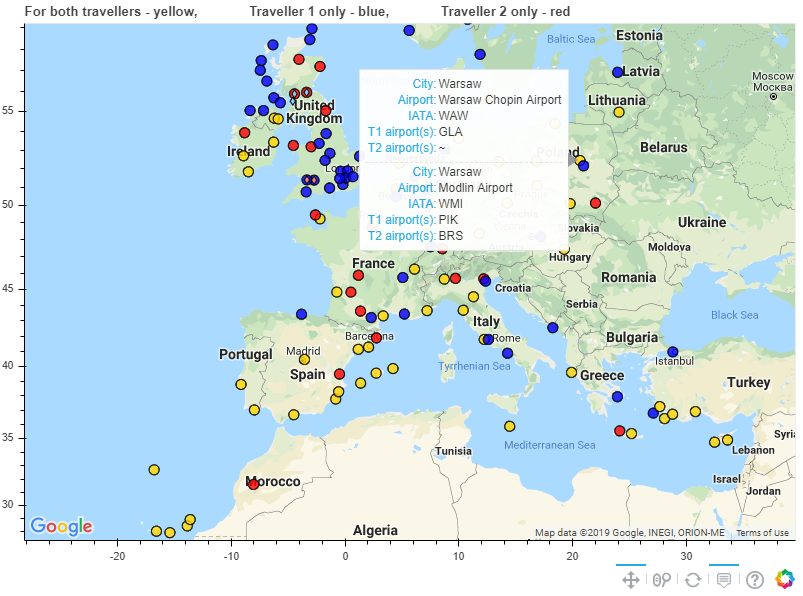The image size is (803, 596).
Task: Click the red marker in Ireland
Action: coord(244,133)
